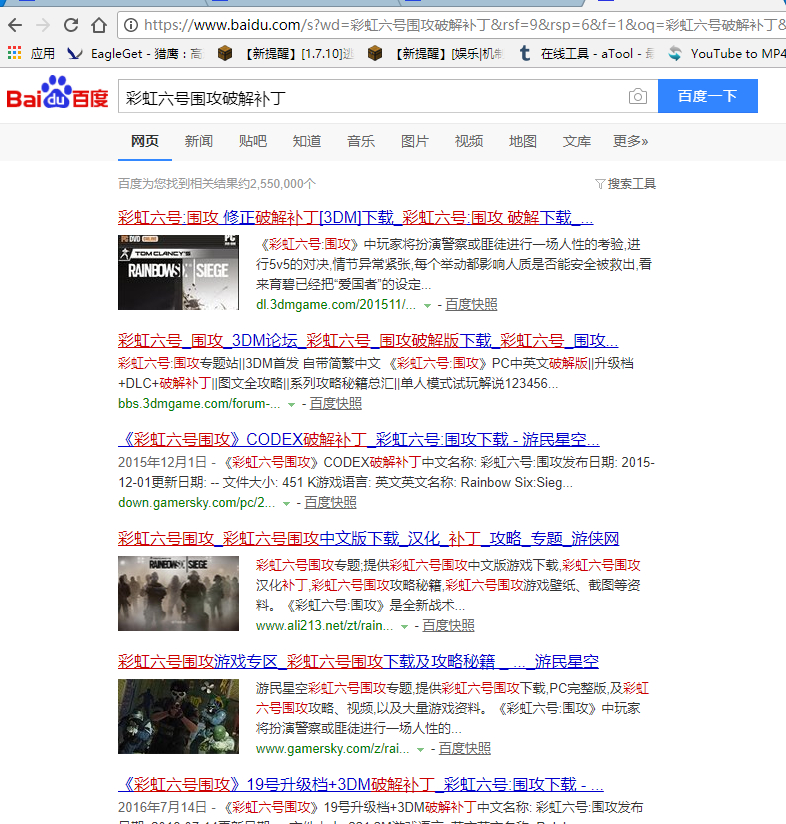
Task: Click the Baidu search input field
Action: (x=373, y=96)
